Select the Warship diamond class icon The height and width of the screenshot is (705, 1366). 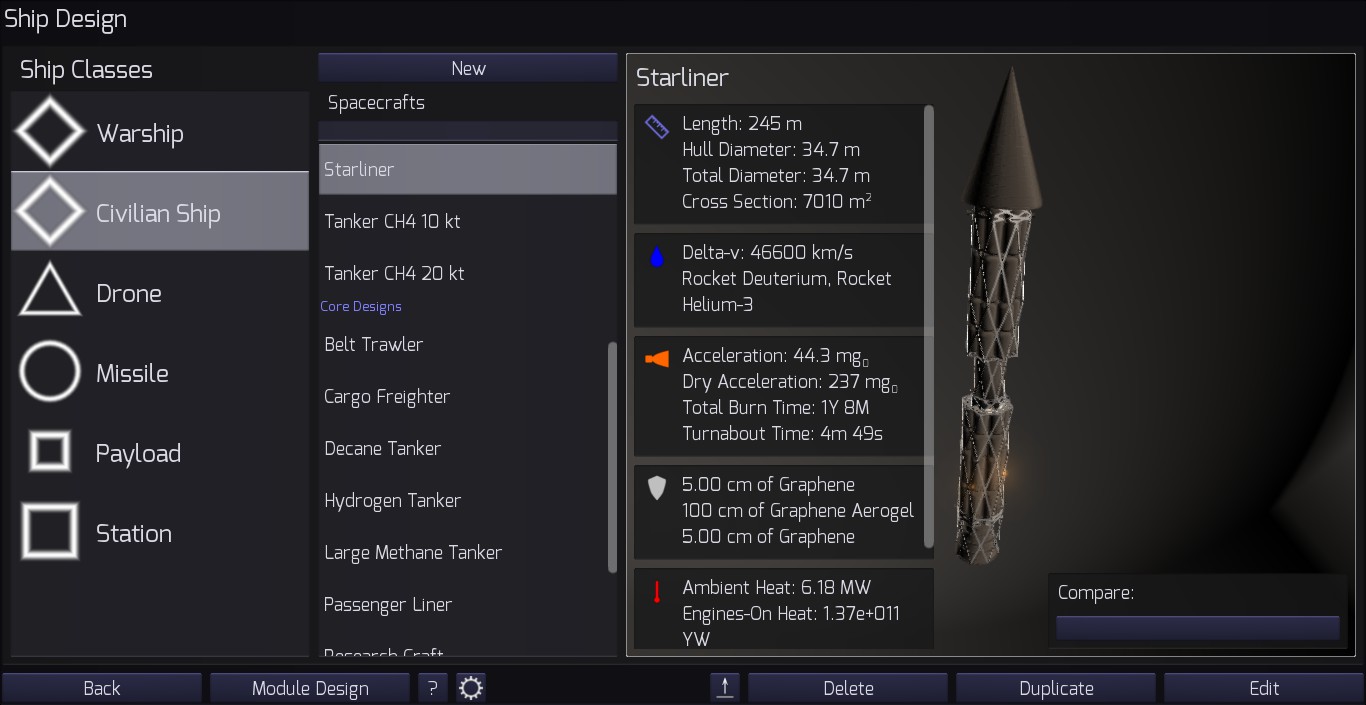point(50,133)
